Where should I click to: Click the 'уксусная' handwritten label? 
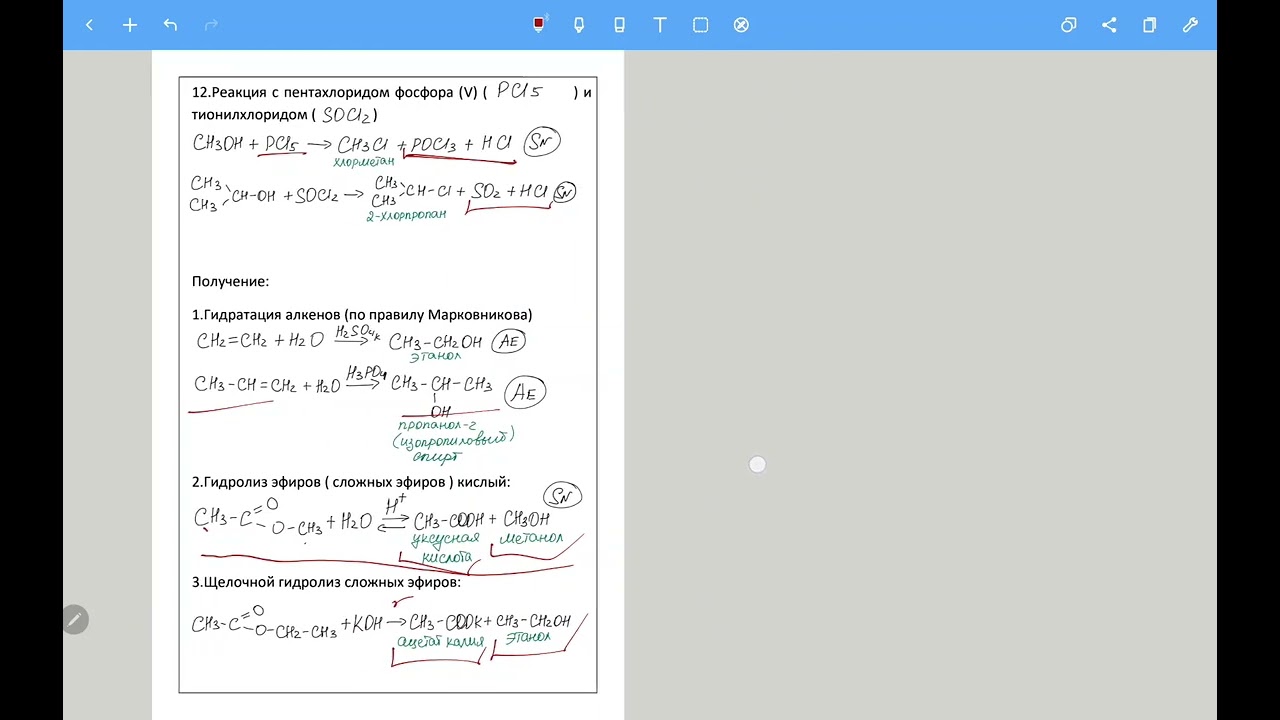pos(446,538)
